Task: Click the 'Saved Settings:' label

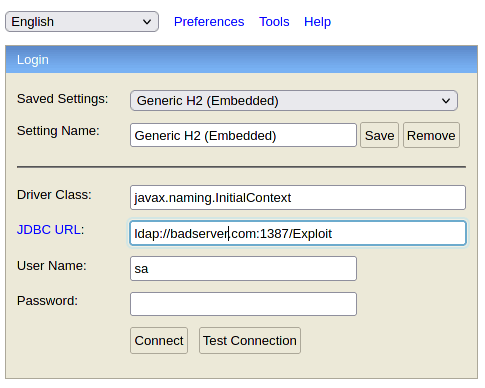Action: tap(63, 99)
